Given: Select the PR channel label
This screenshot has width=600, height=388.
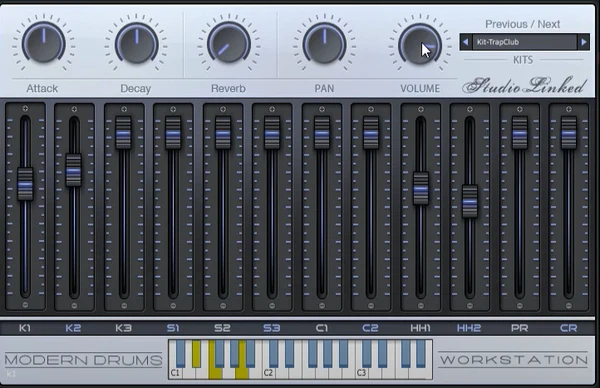Looking at the screenshot, I should 519,328.
